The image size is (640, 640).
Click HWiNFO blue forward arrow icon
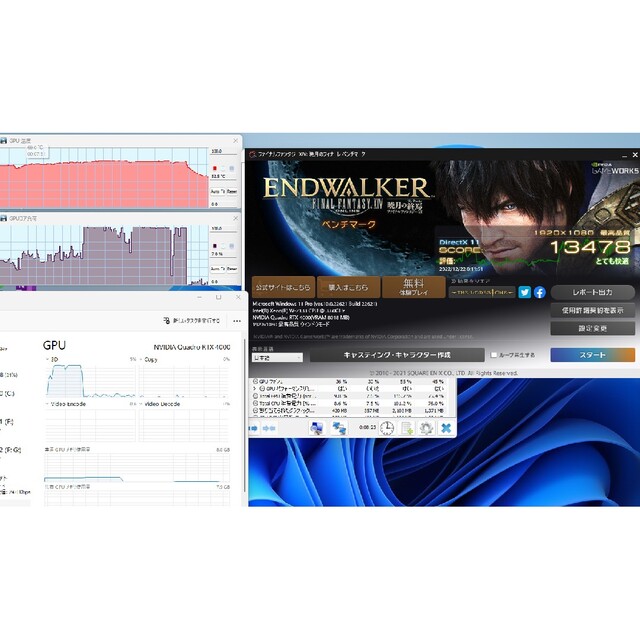click(x=253, y=428)
